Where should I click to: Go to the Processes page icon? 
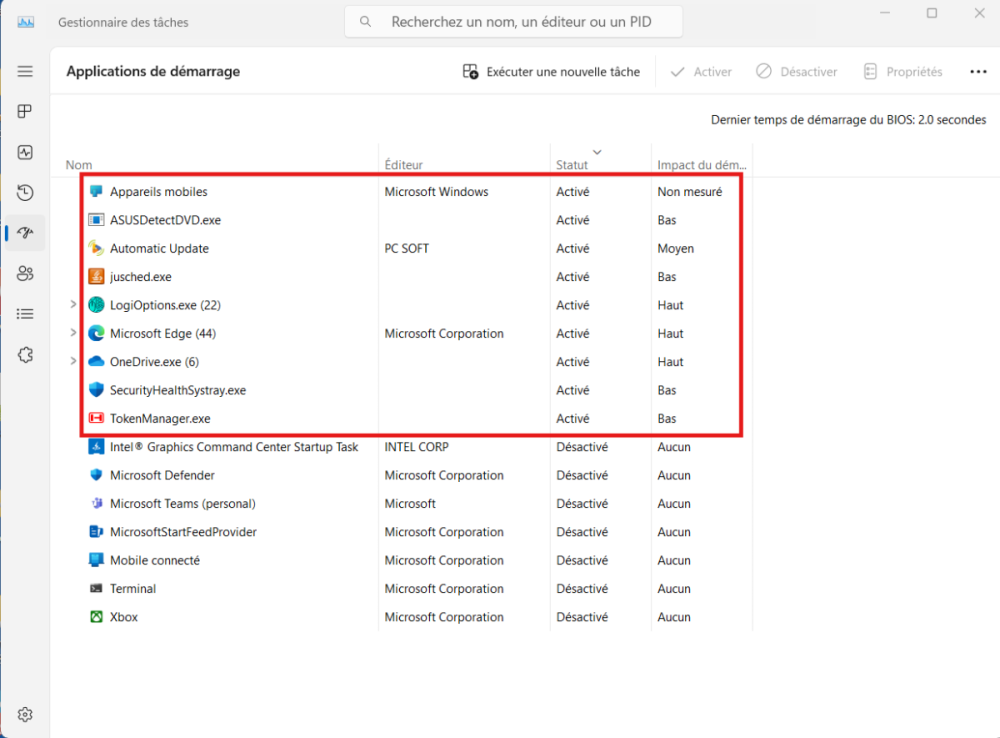click(25, 112)
